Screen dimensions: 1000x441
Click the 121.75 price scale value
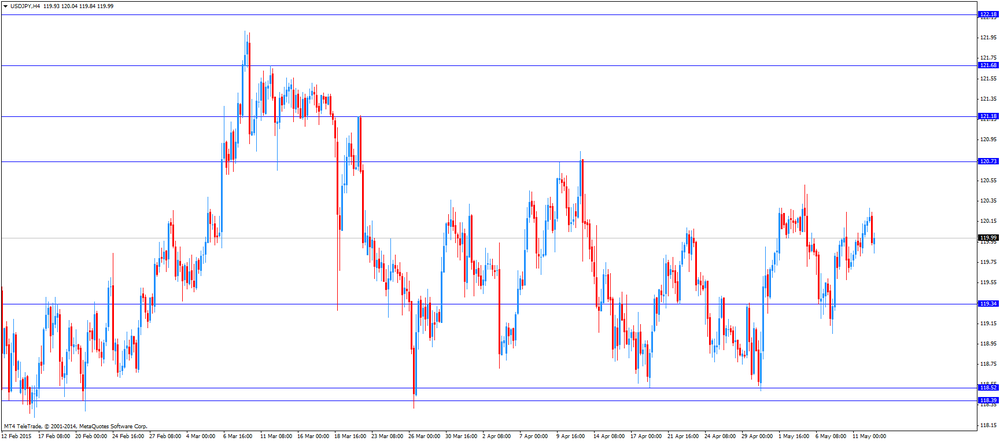pyautogui.click(x=988, y=57)
